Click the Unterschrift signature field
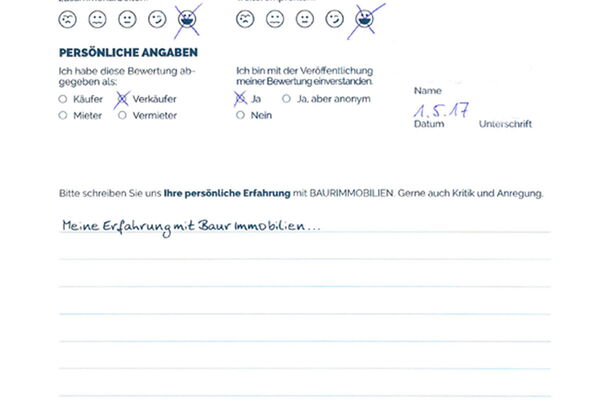 pos(506,125)
